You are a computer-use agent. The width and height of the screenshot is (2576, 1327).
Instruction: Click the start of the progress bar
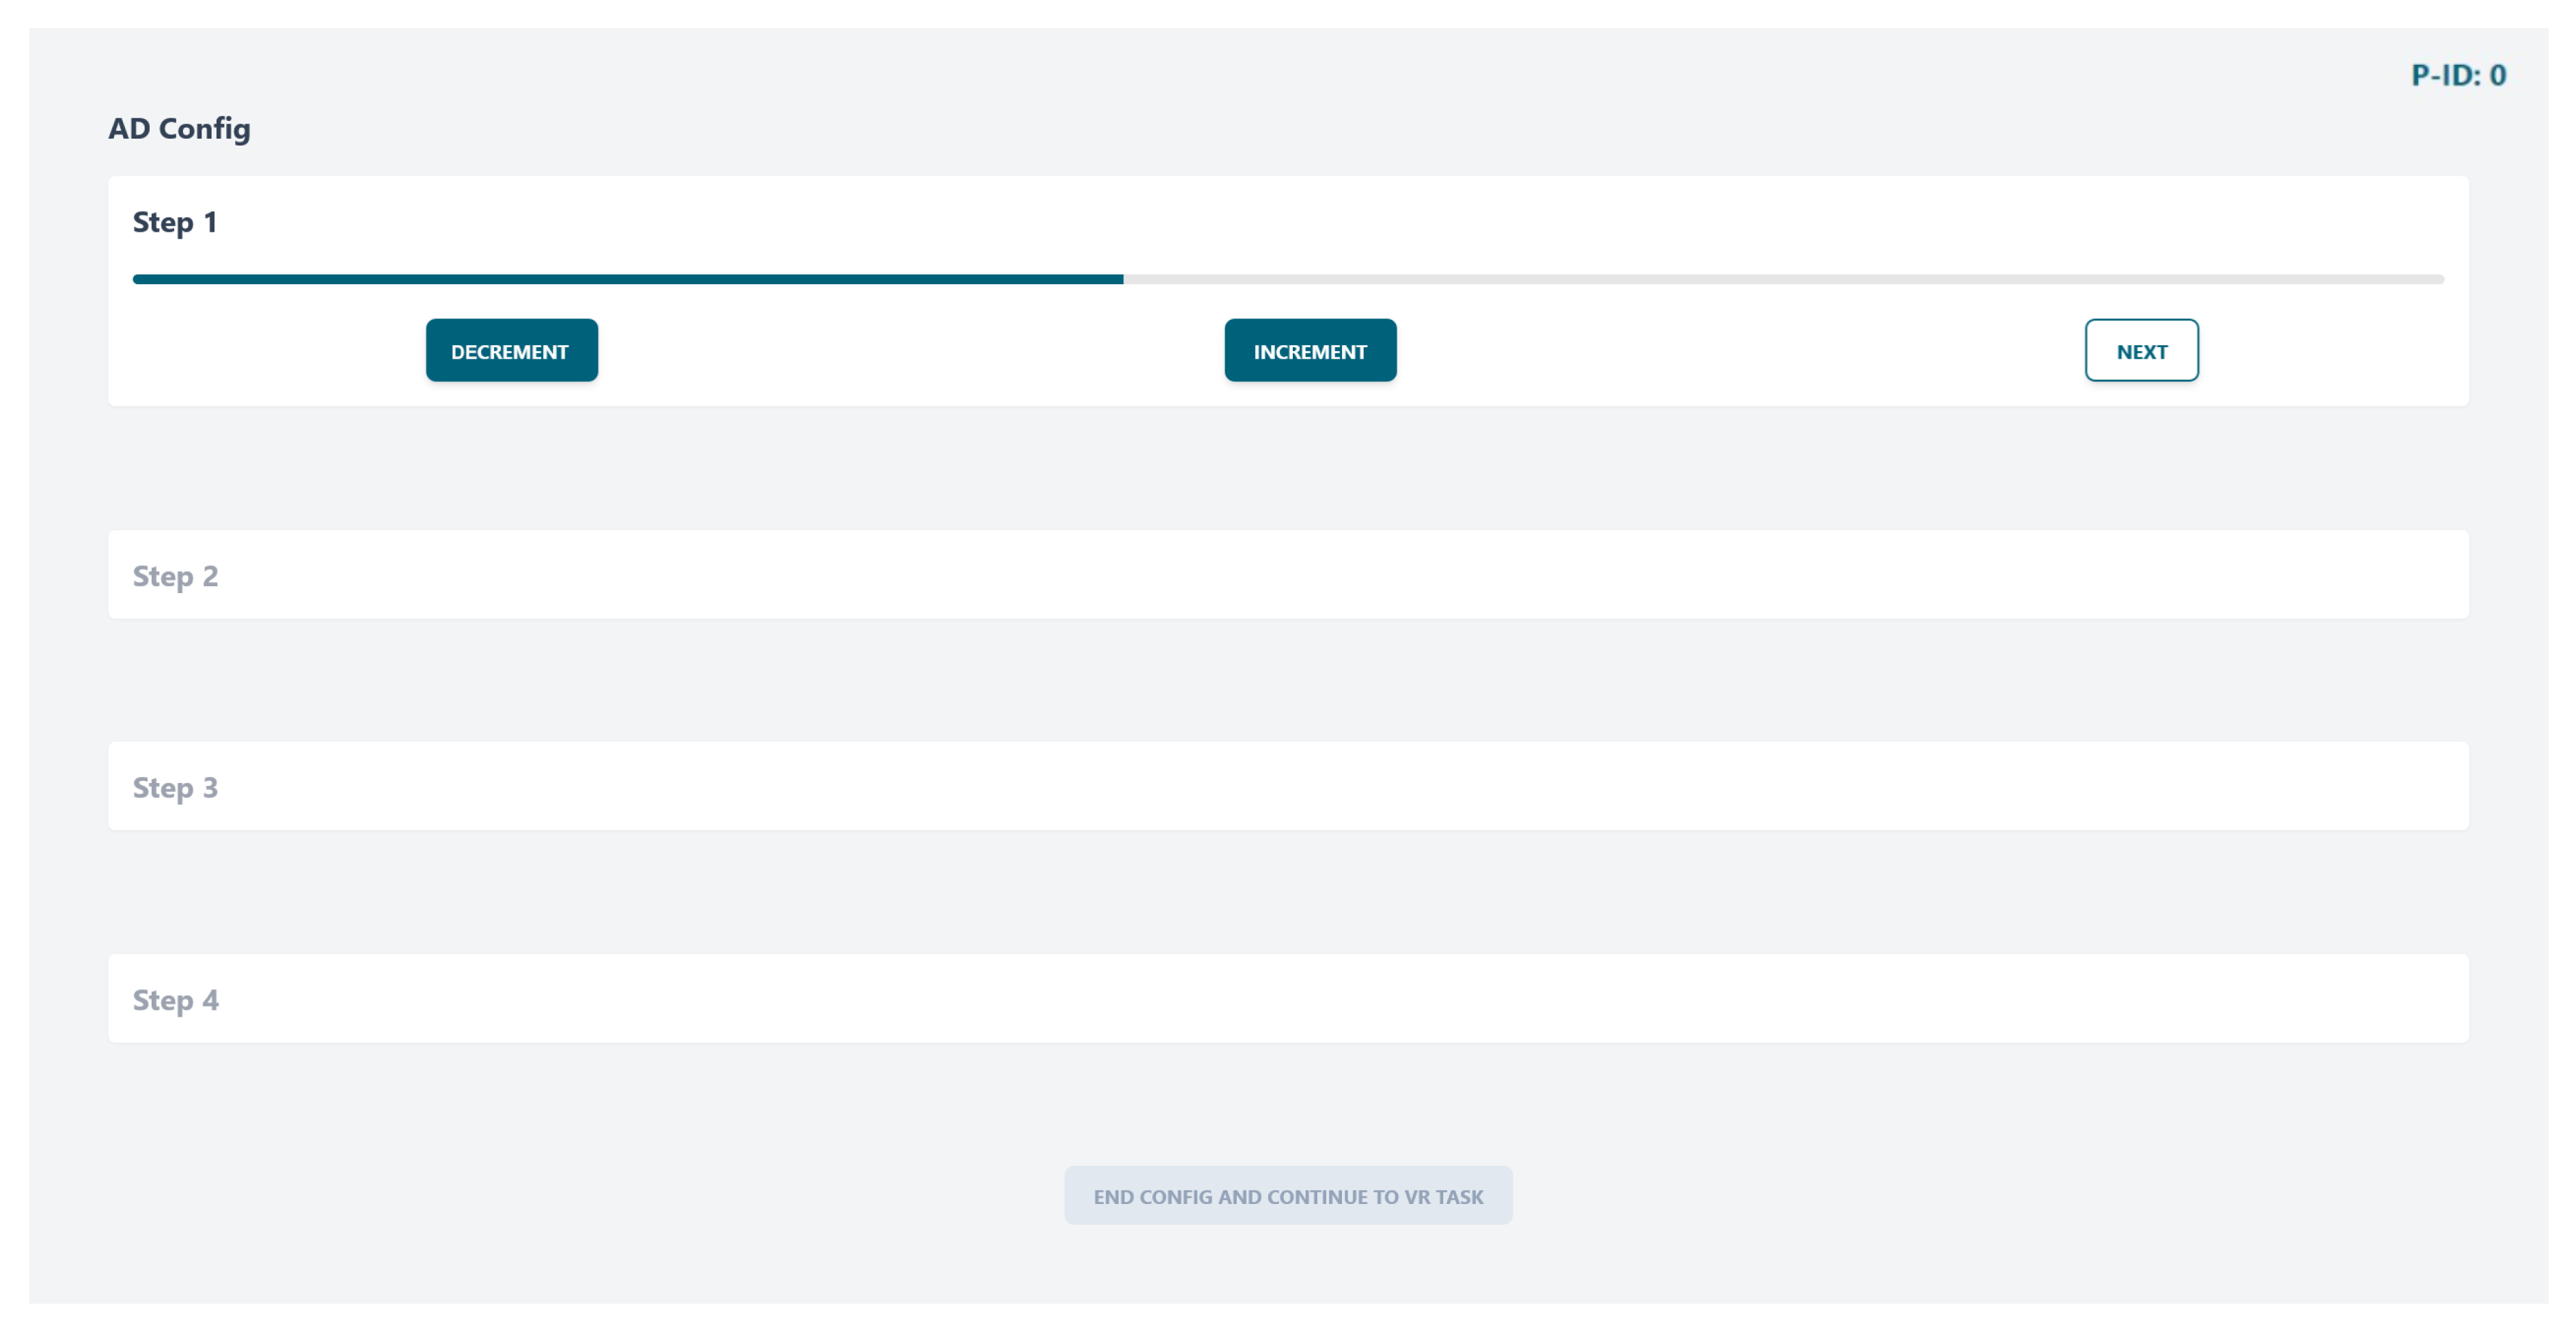pos(138,279)
